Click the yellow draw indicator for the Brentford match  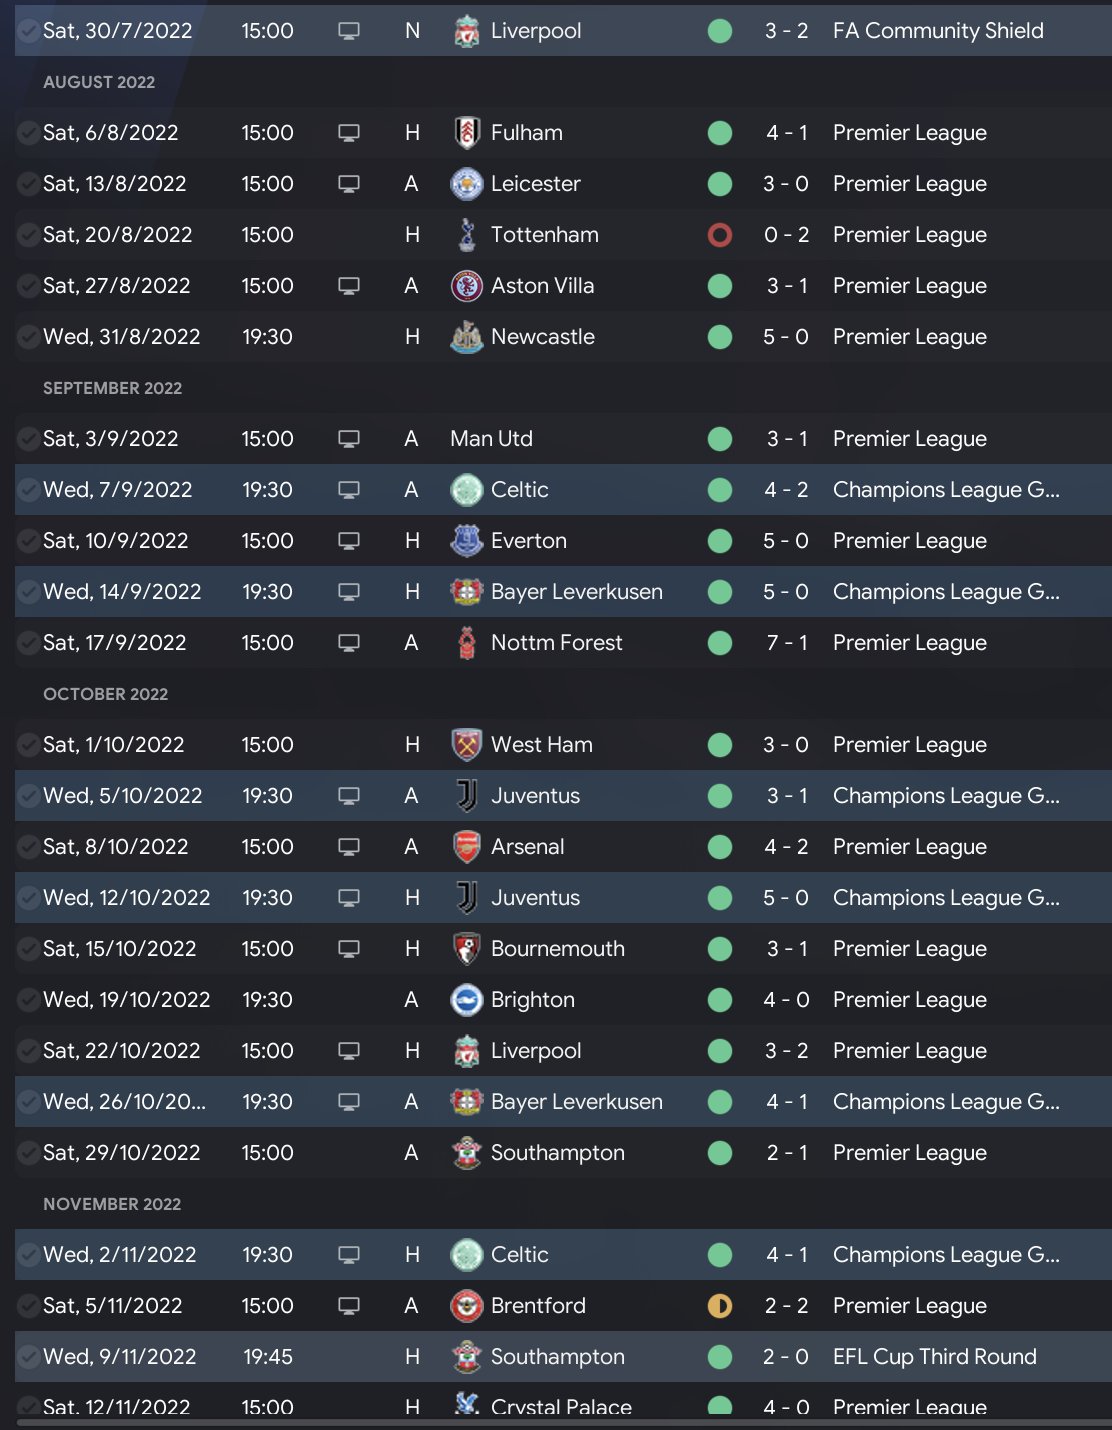tap(720, 1306)
